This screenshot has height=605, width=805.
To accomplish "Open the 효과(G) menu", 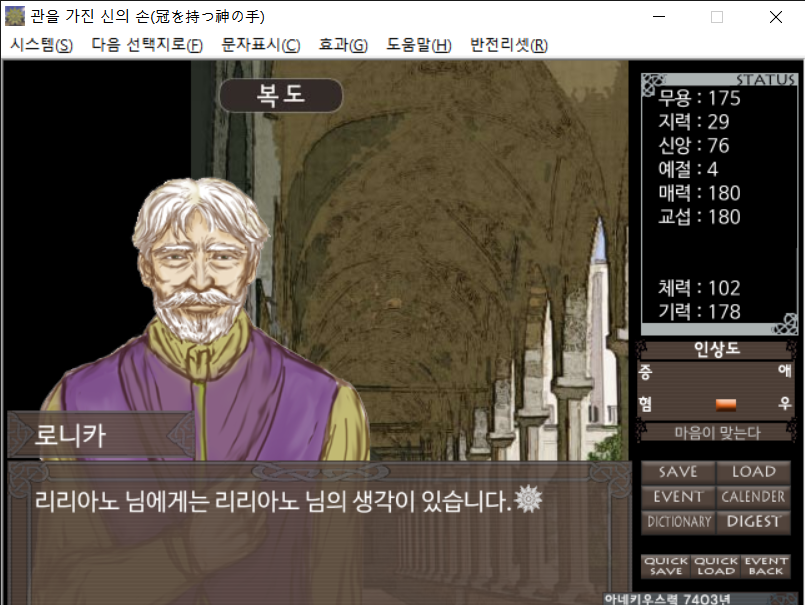I will [x=343, y=45].
